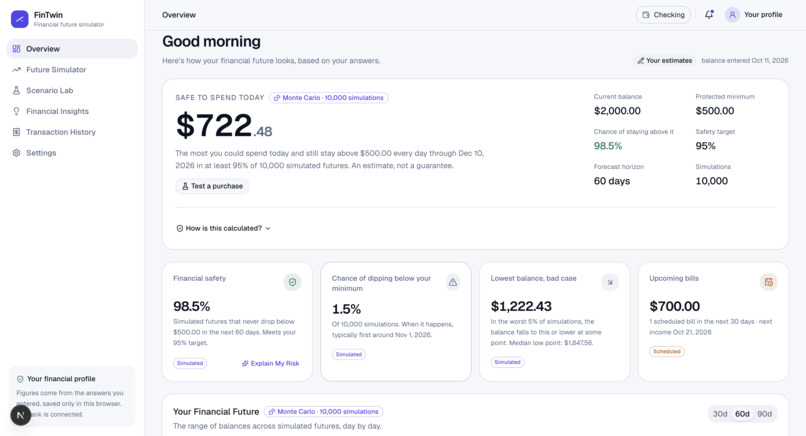
Task: Open the Checking account selector
Action: 663,15
